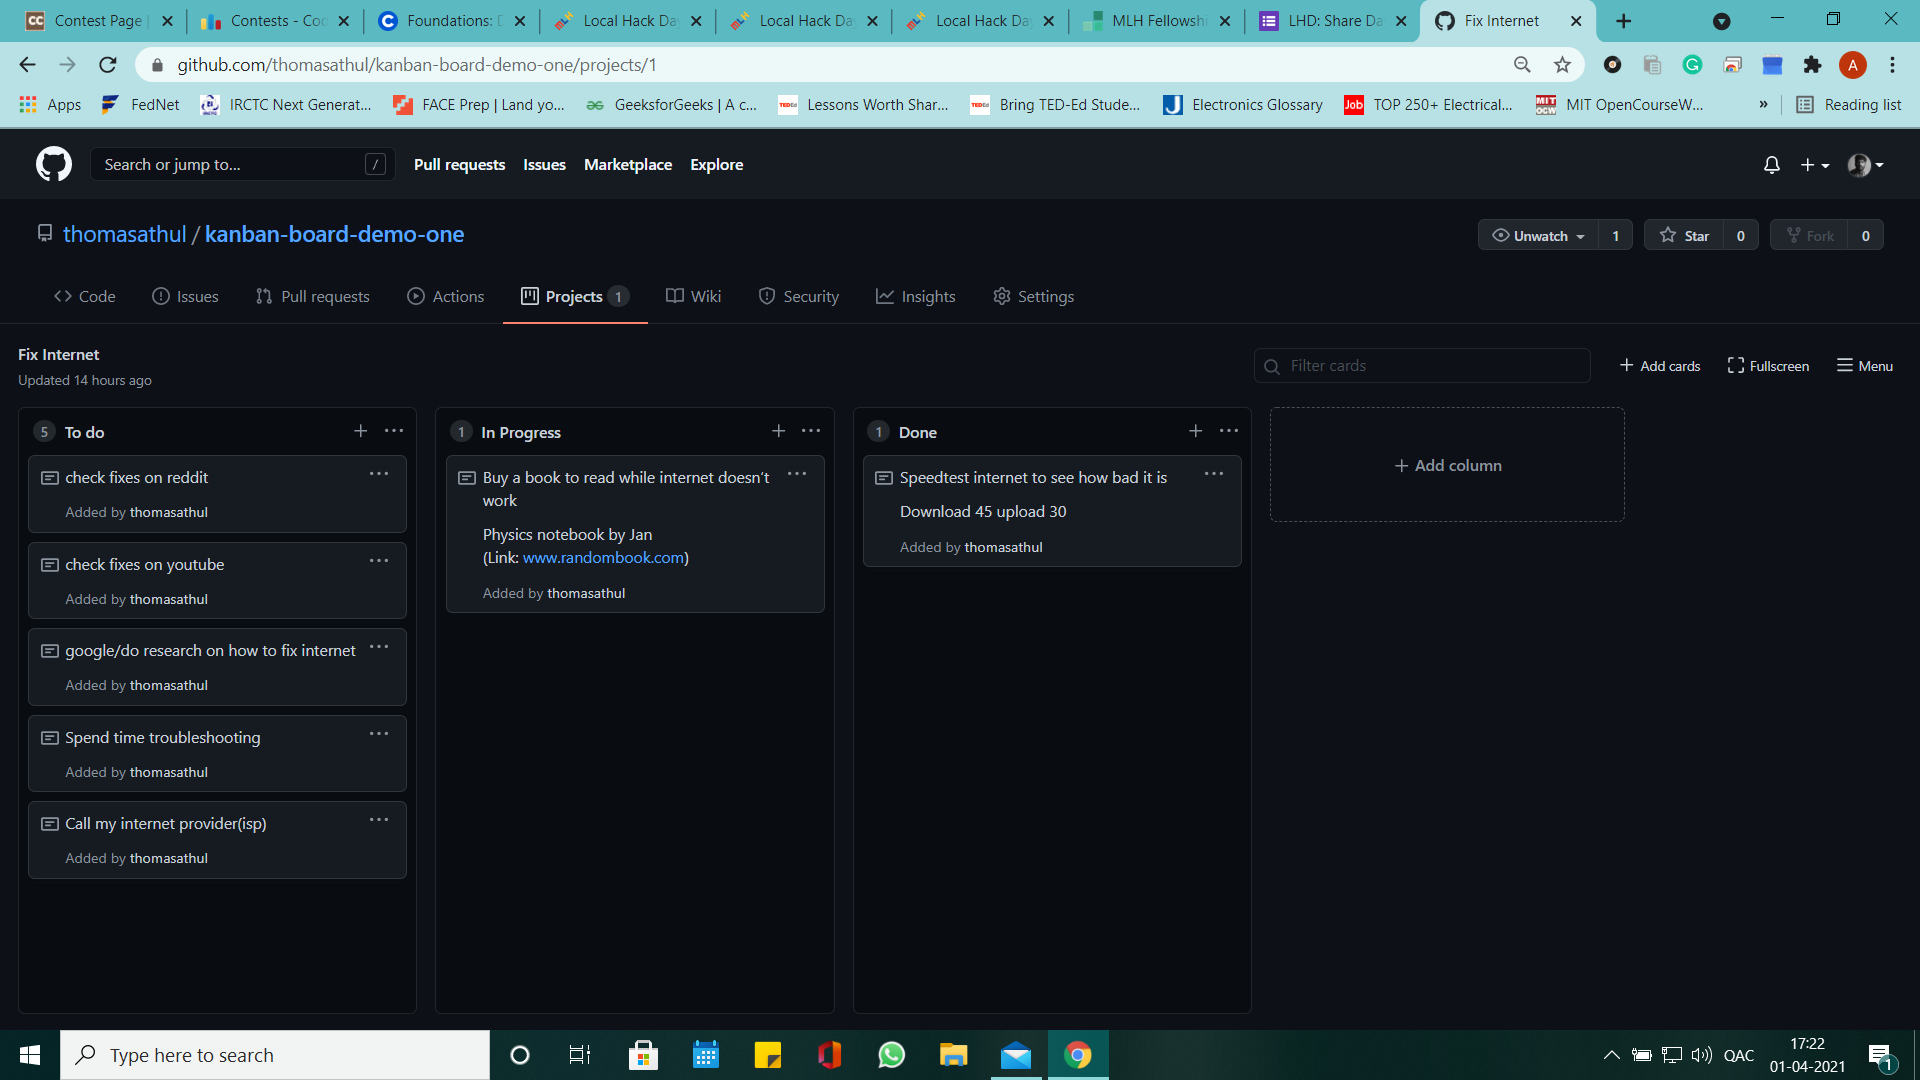Viewport: 1920px width, 1080px height.
Task: Open the user avatar dropdown menu
Action: point(1865,165)
